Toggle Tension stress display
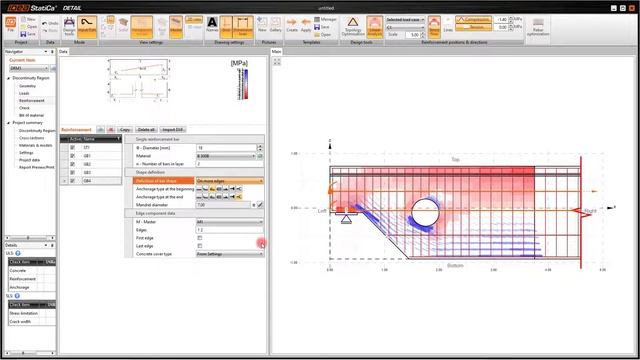 (473, 27)
